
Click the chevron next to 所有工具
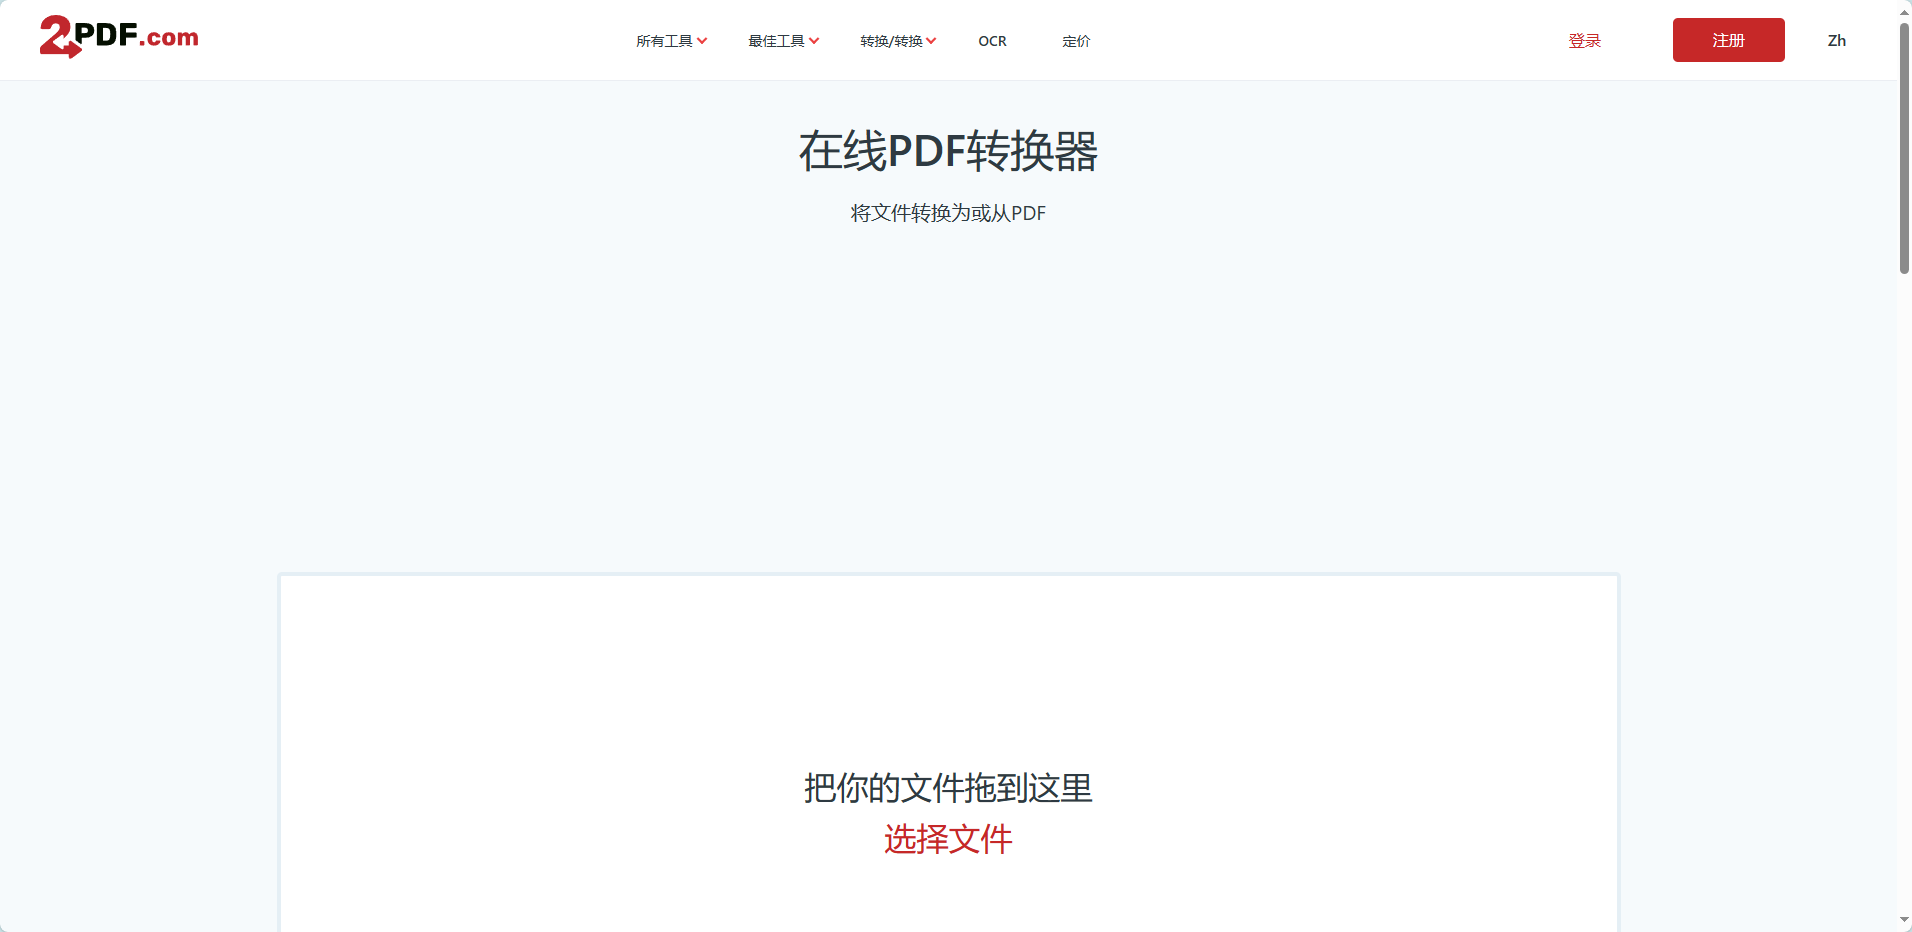tap(703, 41)
